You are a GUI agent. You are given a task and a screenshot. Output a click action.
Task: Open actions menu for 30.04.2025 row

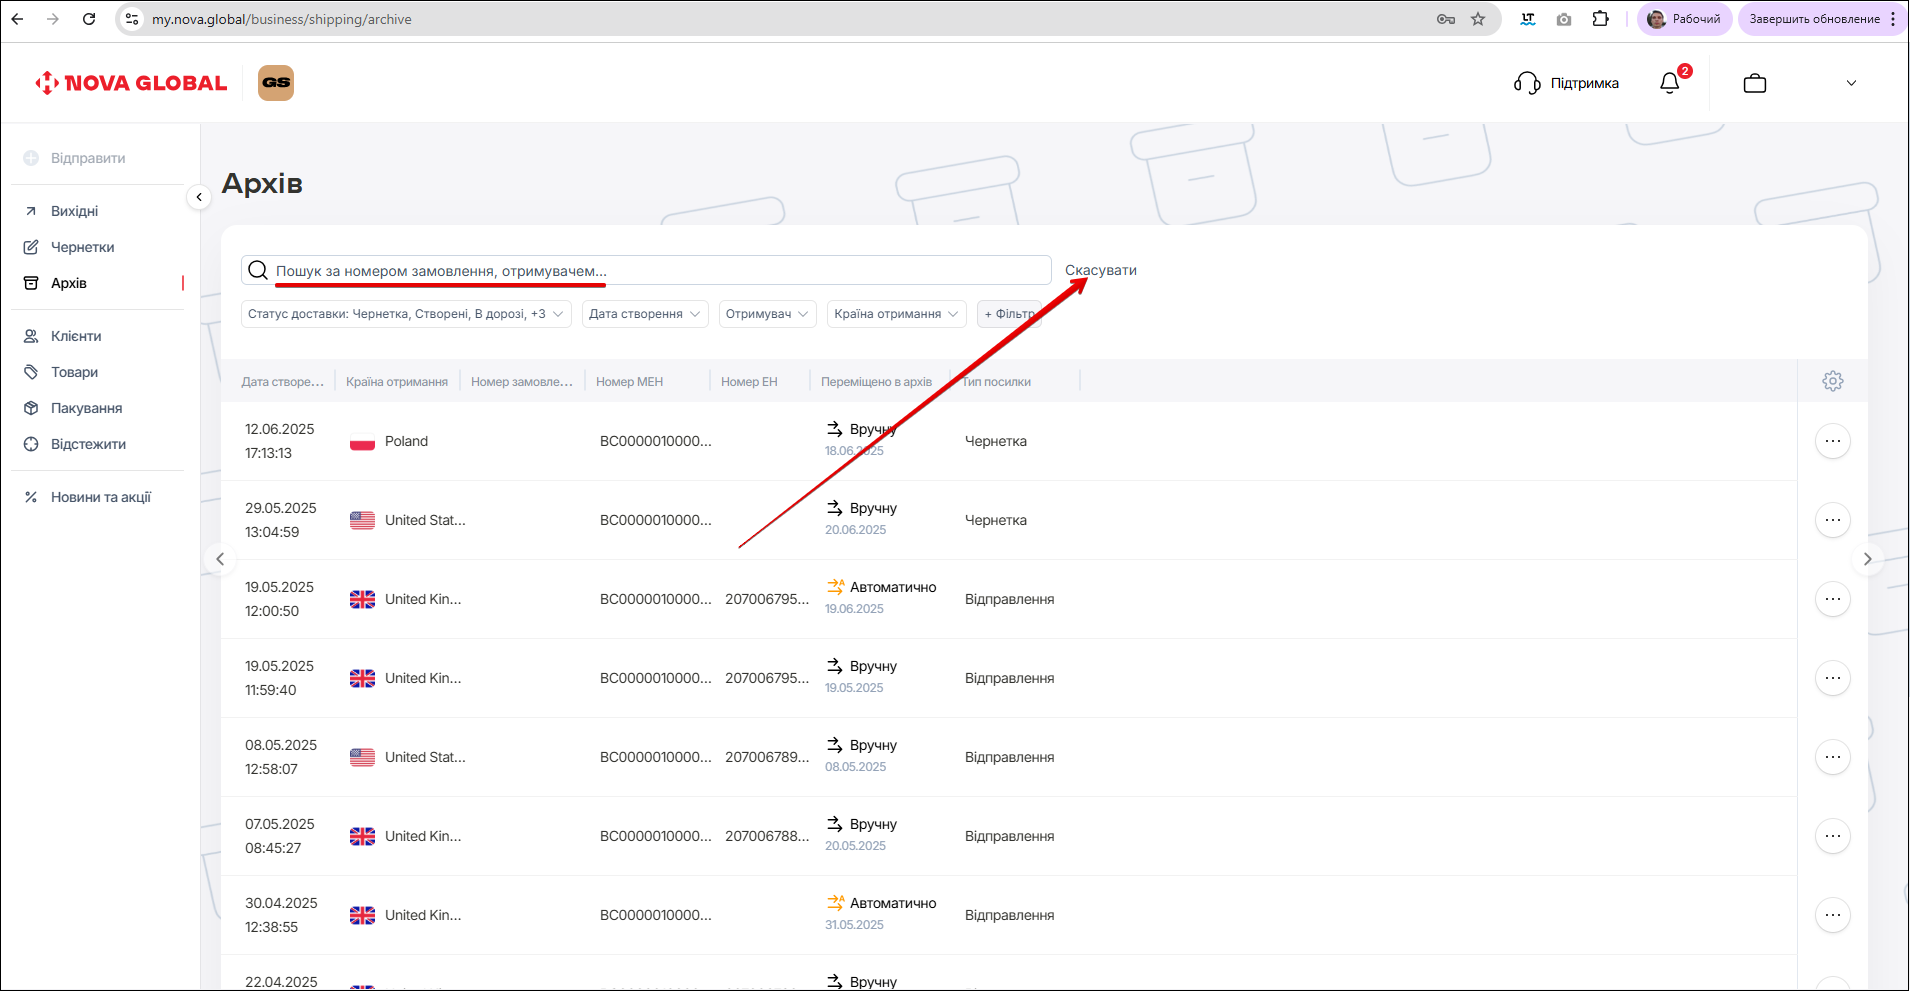tap(1833, 915)
